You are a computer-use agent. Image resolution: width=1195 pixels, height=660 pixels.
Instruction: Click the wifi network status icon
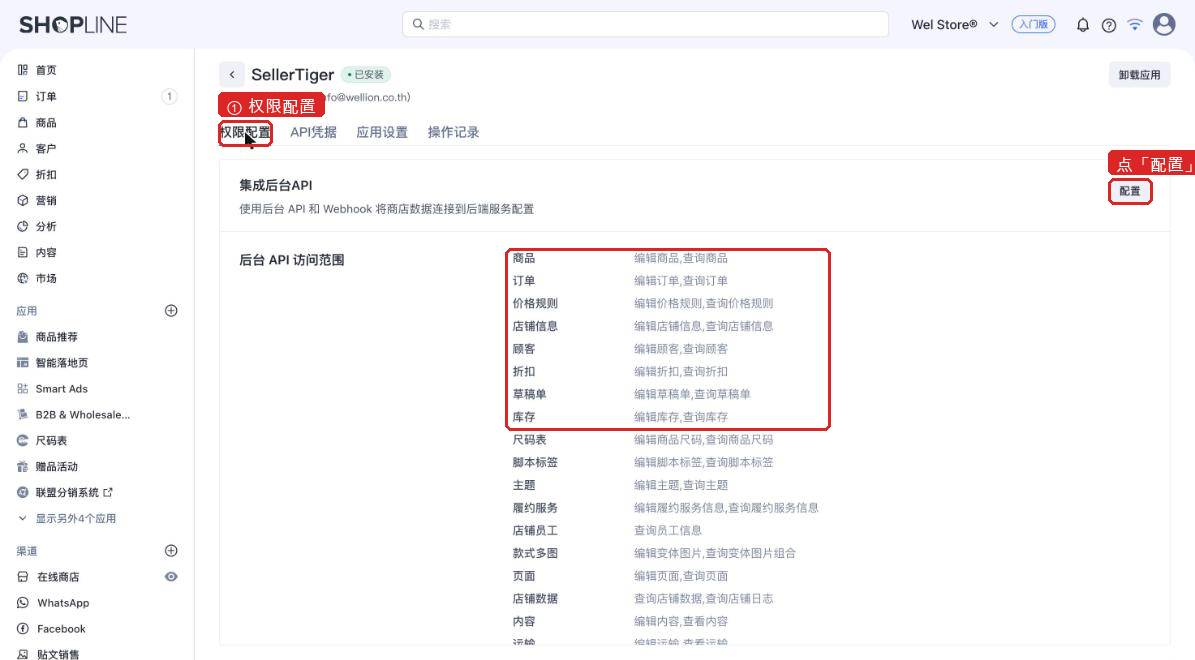point(1135,24)
